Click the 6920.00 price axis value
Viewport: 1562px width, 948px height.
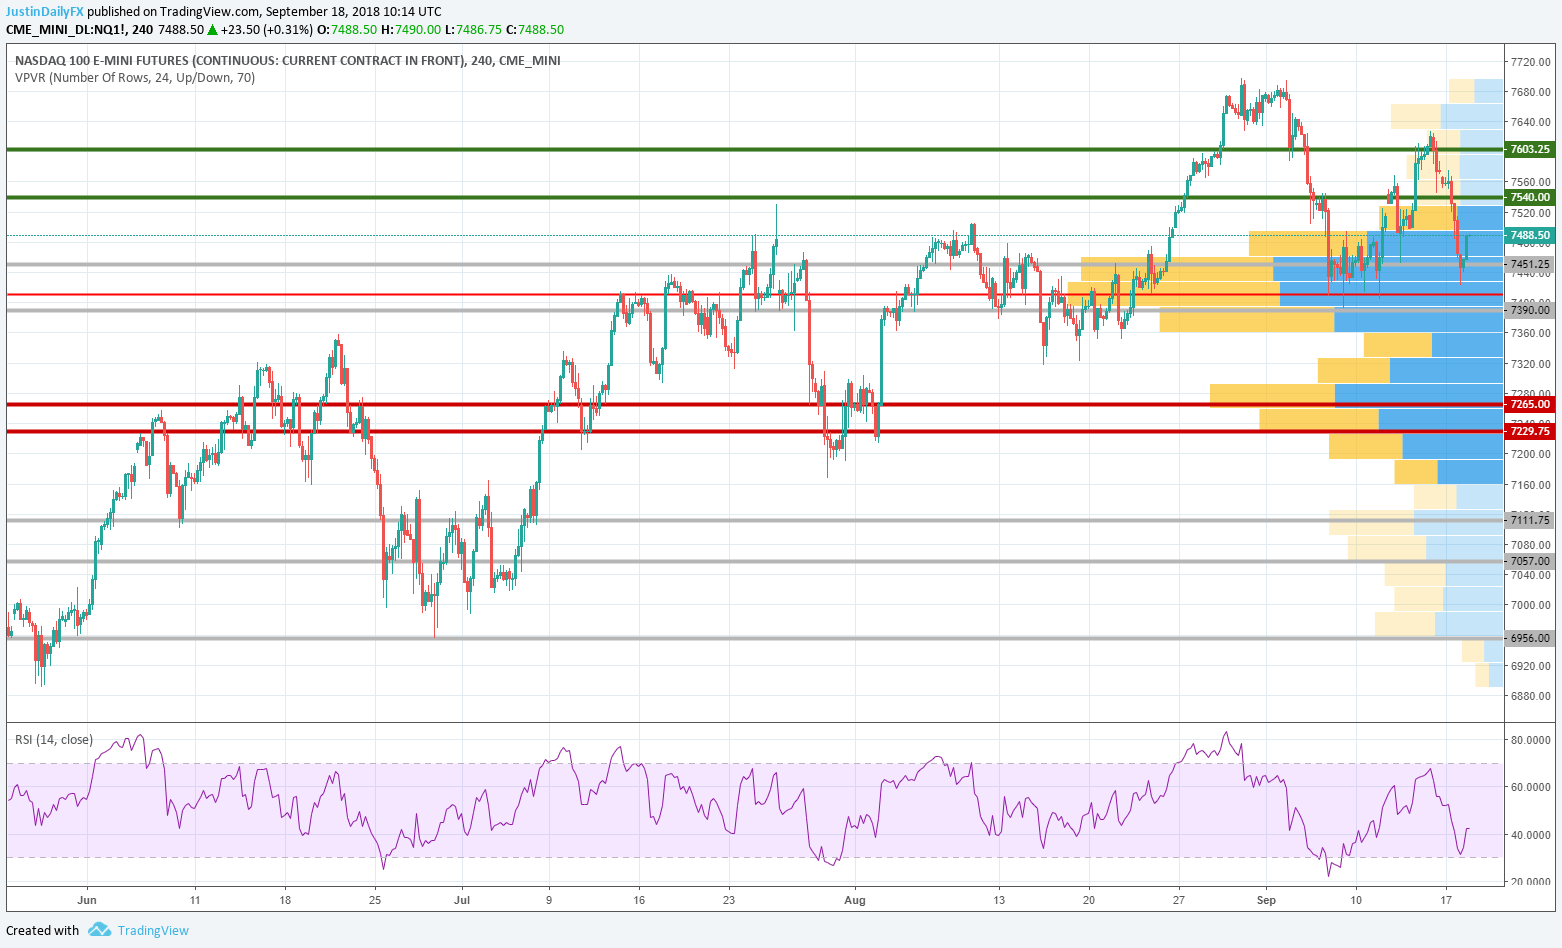coord(1530,666)
